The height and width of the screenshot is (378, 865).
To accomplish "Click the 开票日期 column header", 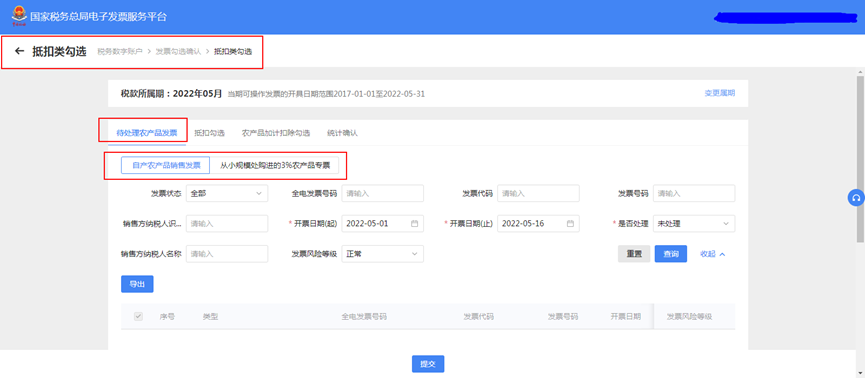I will (626, 317).
